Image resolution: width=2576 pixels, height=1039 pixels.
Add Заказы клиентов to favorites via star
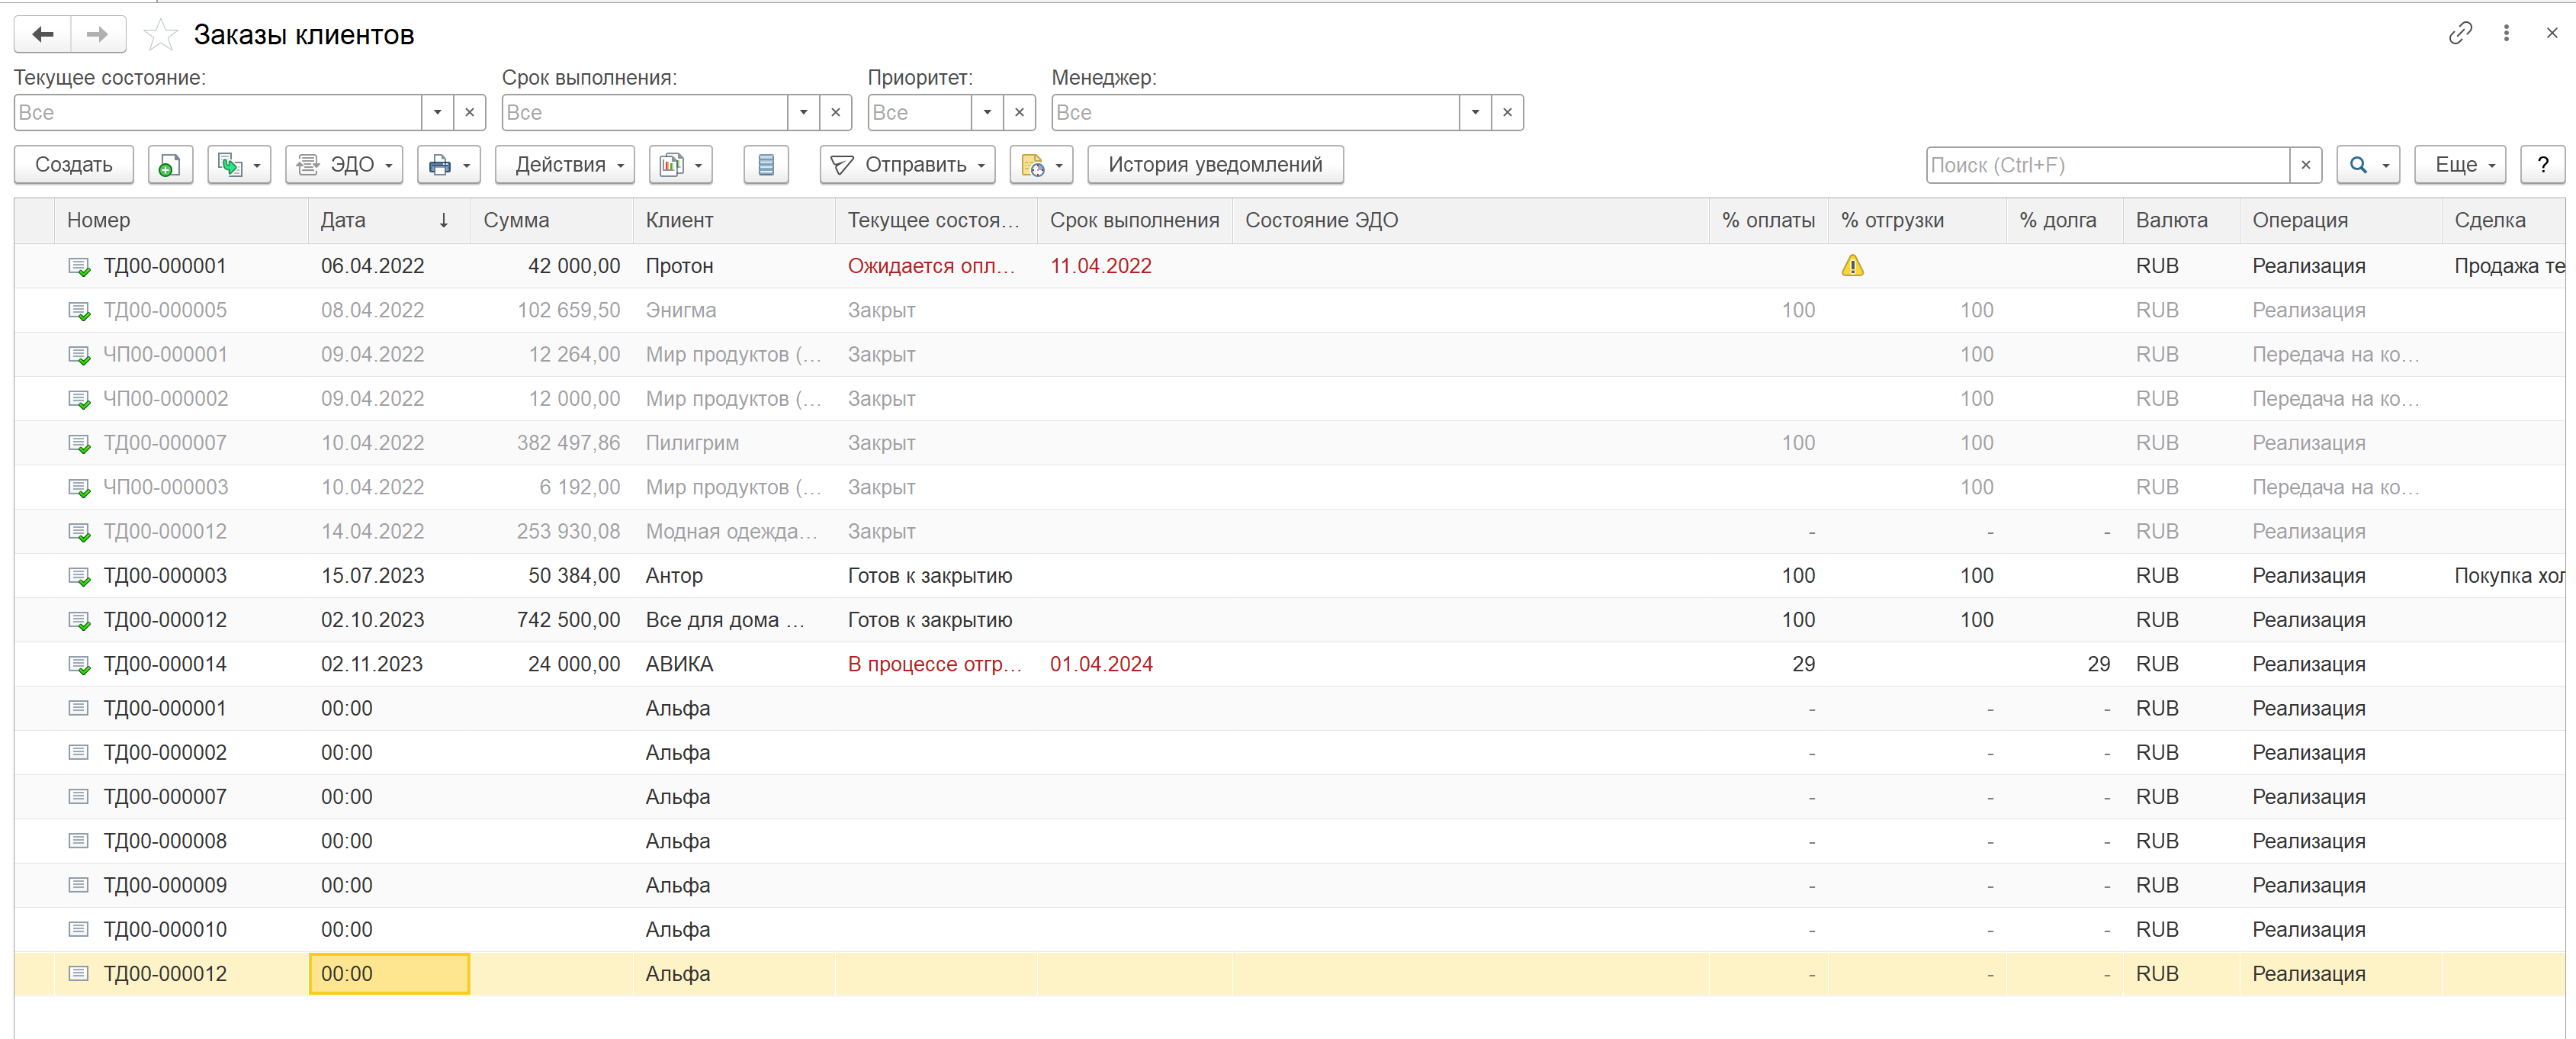(160, 35)
